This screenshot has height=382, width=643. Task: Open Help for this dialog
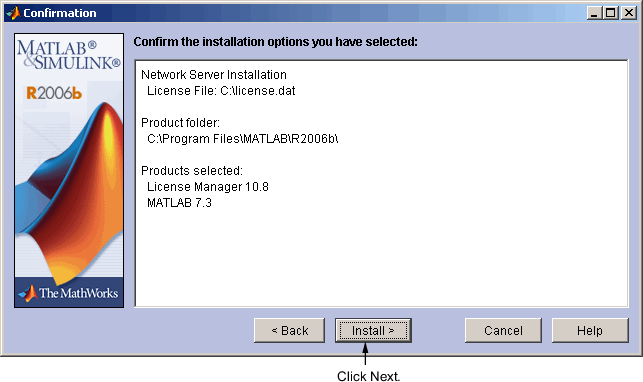click(590, 330)
